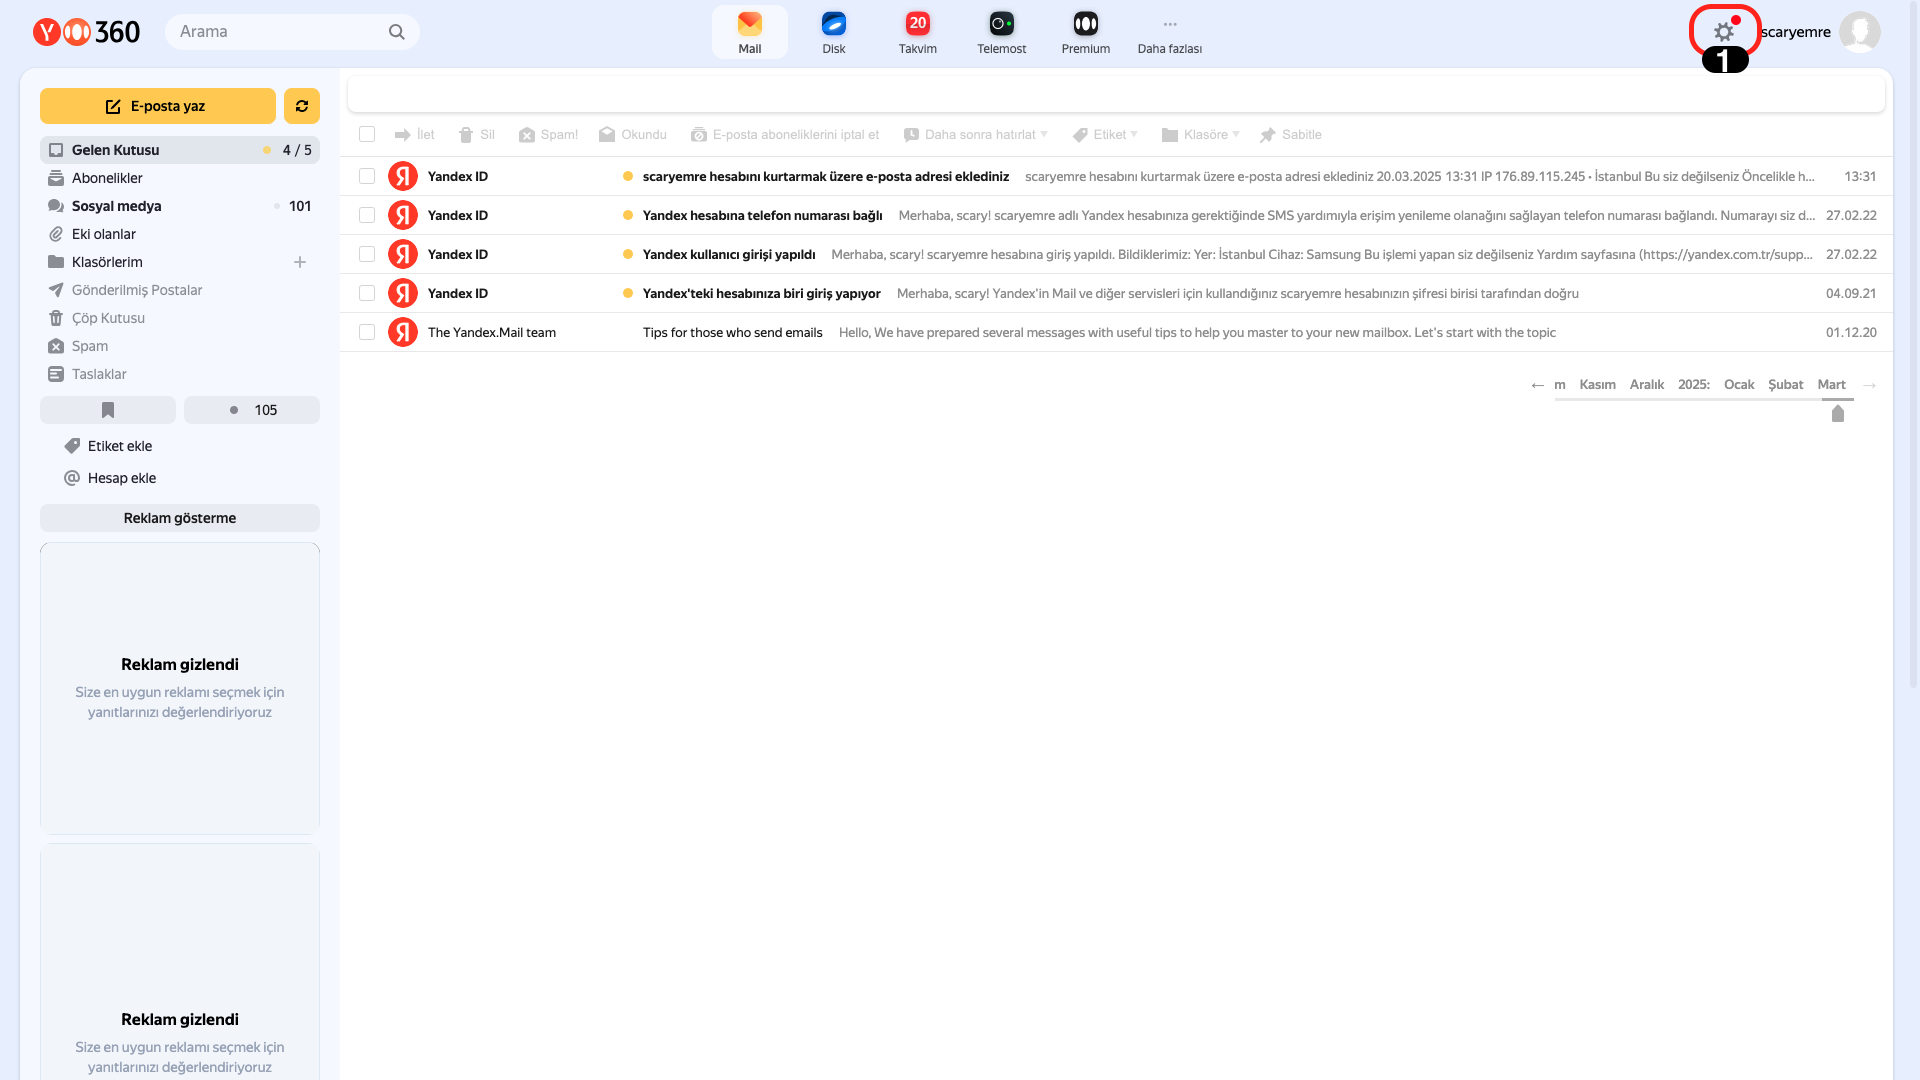Expand the Klasörlerim folder group

point(107,262)
